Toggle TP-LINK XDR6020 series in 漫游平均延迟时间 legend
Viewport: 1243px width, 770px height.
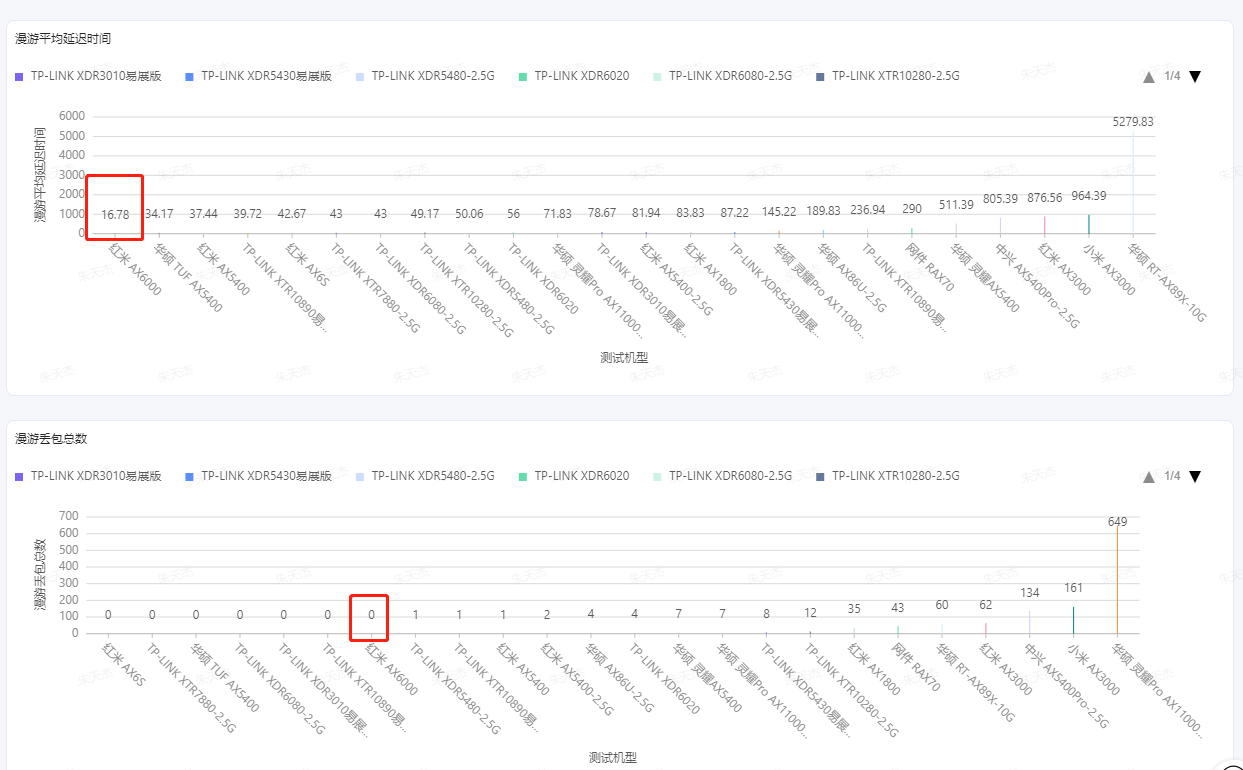[x=574, y=76]
